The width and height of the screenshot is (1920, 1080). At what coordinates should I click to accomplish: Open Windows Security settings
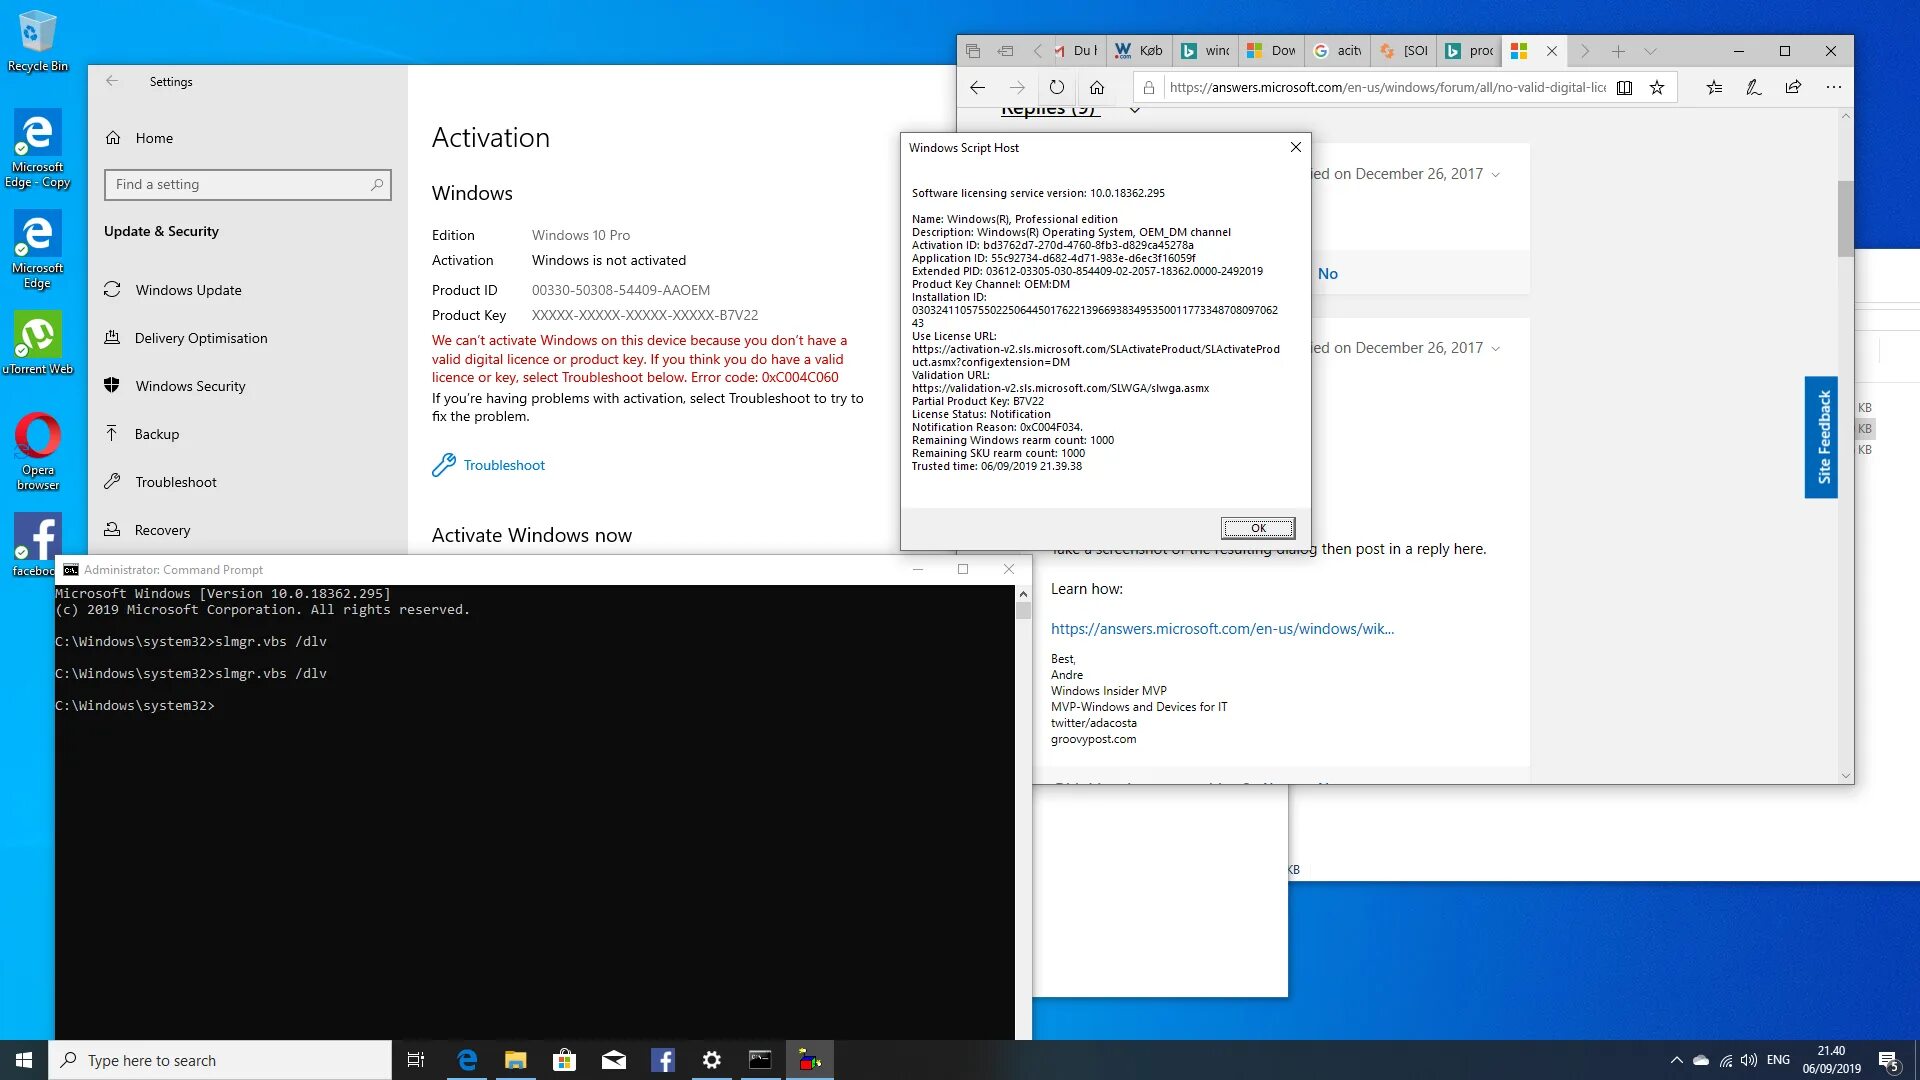point(191,386)
